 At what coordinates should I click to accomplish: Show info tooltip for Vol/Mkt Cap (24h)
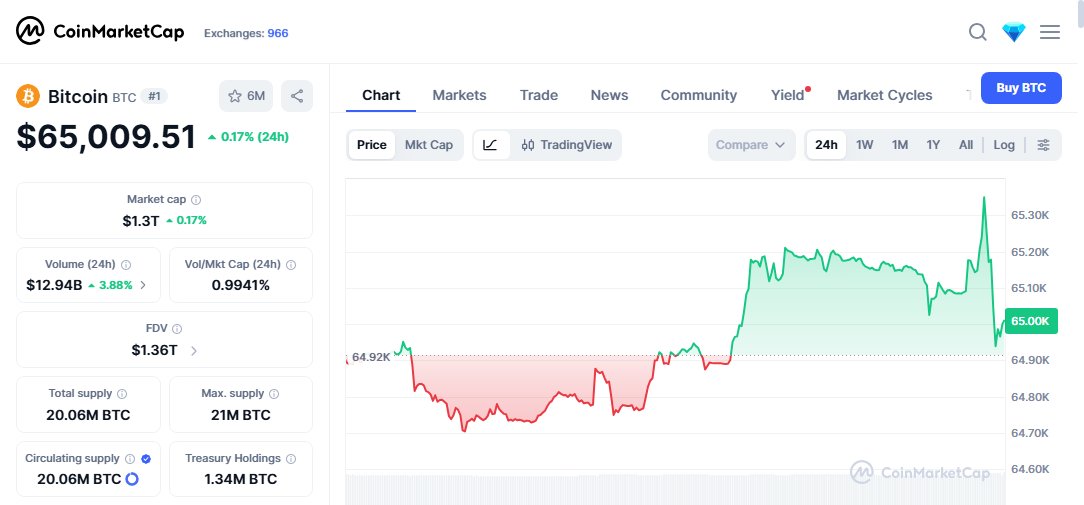(291, 264)
